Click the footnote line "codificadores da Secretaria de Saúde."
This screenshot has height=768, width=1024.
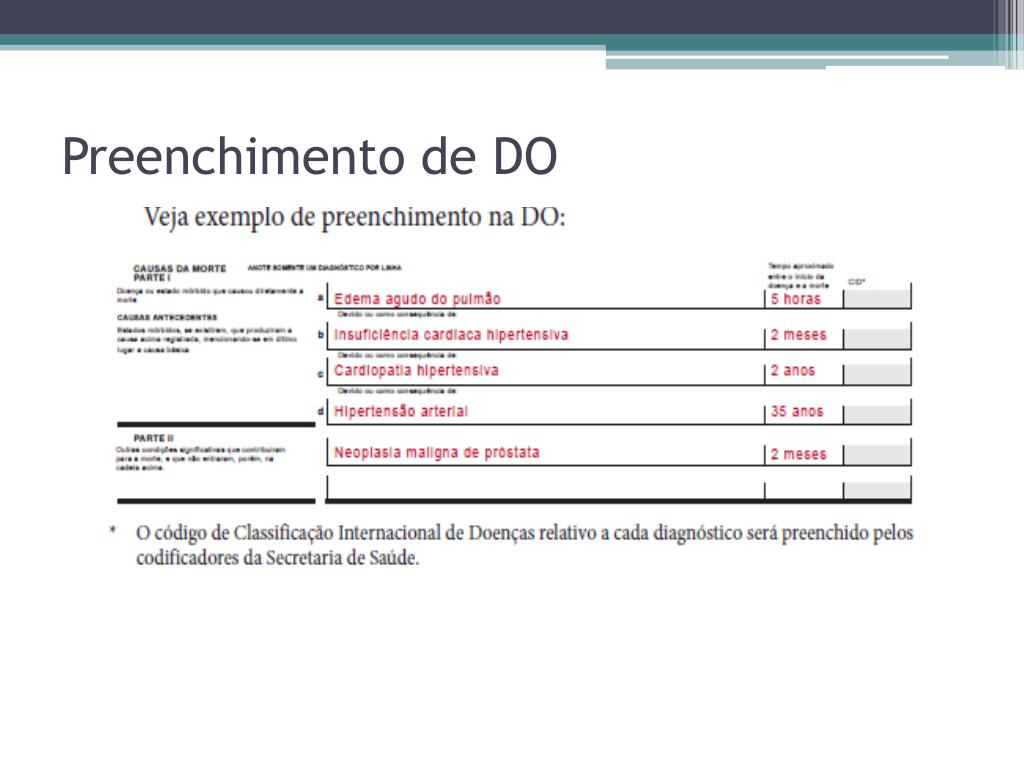pos(278,558)
